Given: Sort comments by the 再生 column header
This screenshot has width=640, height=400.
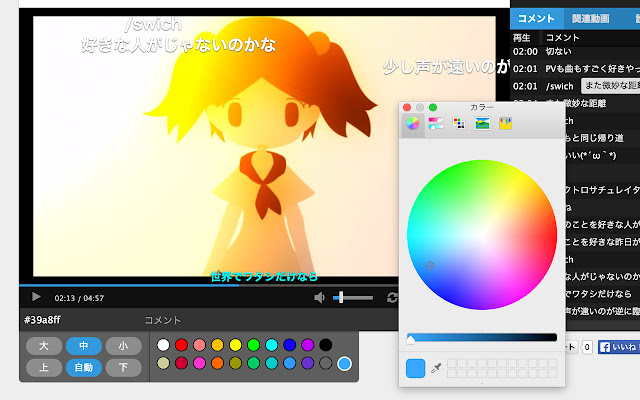Looking at the screenshot, I should click(x=522, y=38).
